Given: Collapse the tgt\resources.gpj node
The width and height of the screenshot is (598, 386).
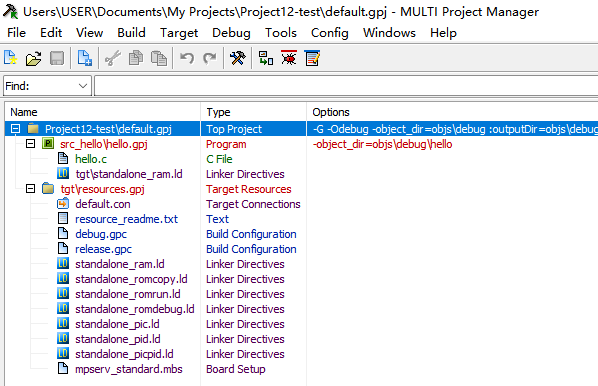Looking at the screenshot, I should (x=31, y=189).
